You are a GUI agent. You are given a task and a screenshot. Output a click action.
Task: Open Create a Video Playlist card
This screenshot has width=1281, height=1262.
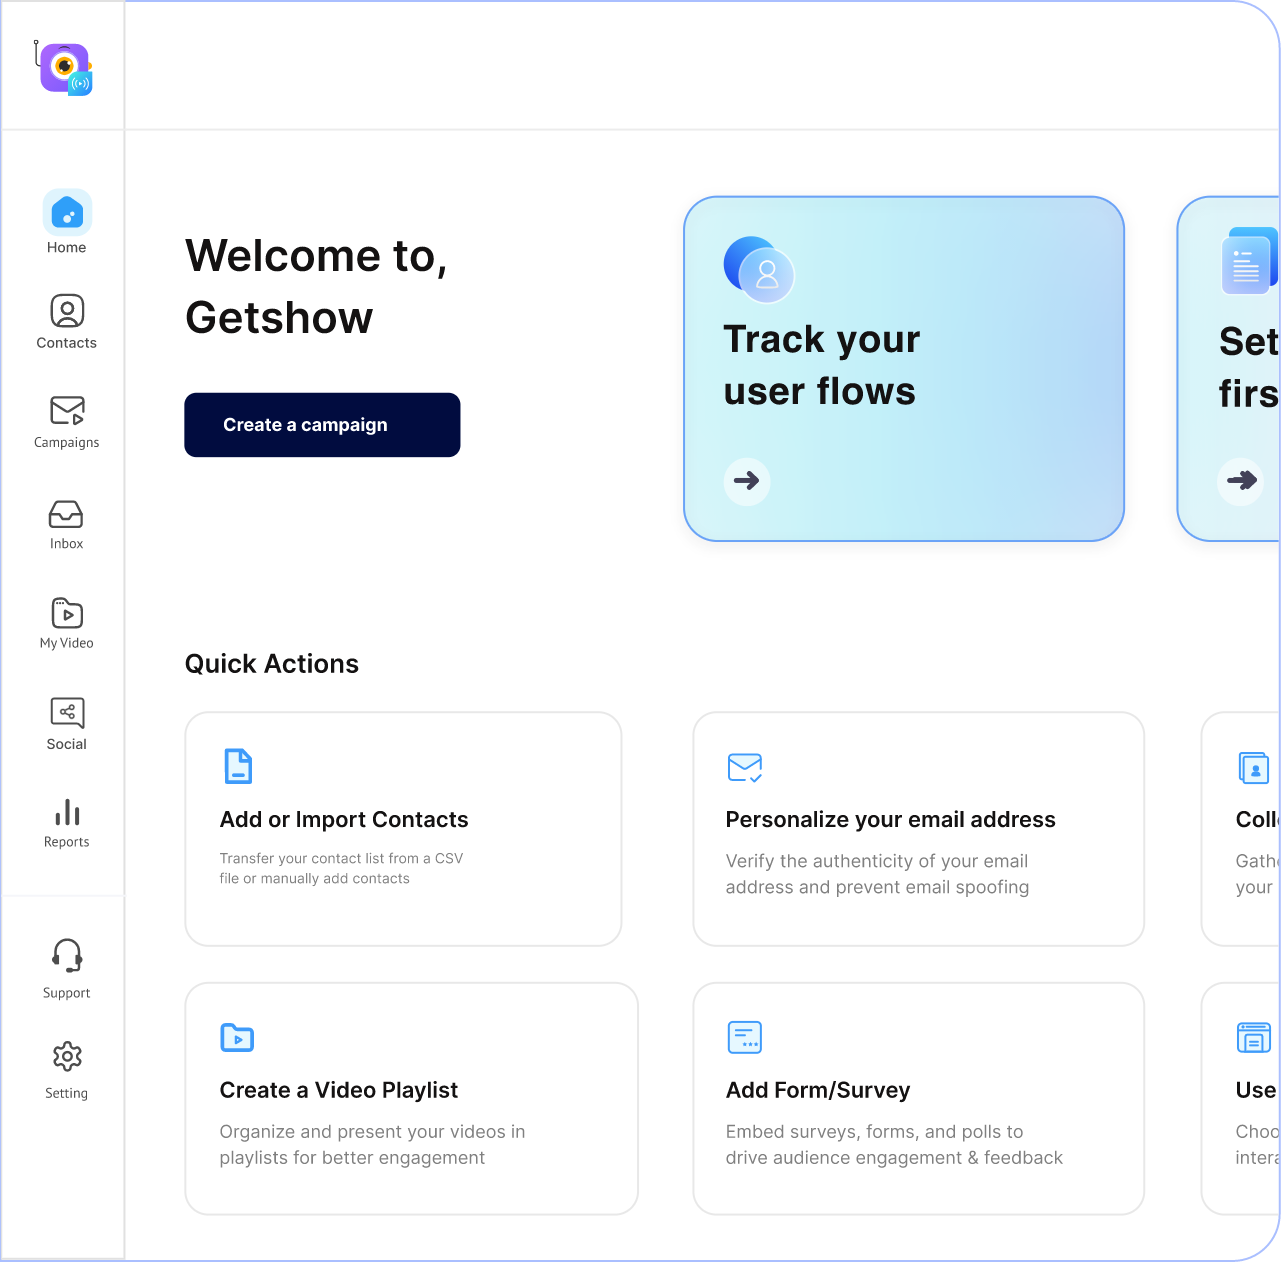(x=411, y=1098)
